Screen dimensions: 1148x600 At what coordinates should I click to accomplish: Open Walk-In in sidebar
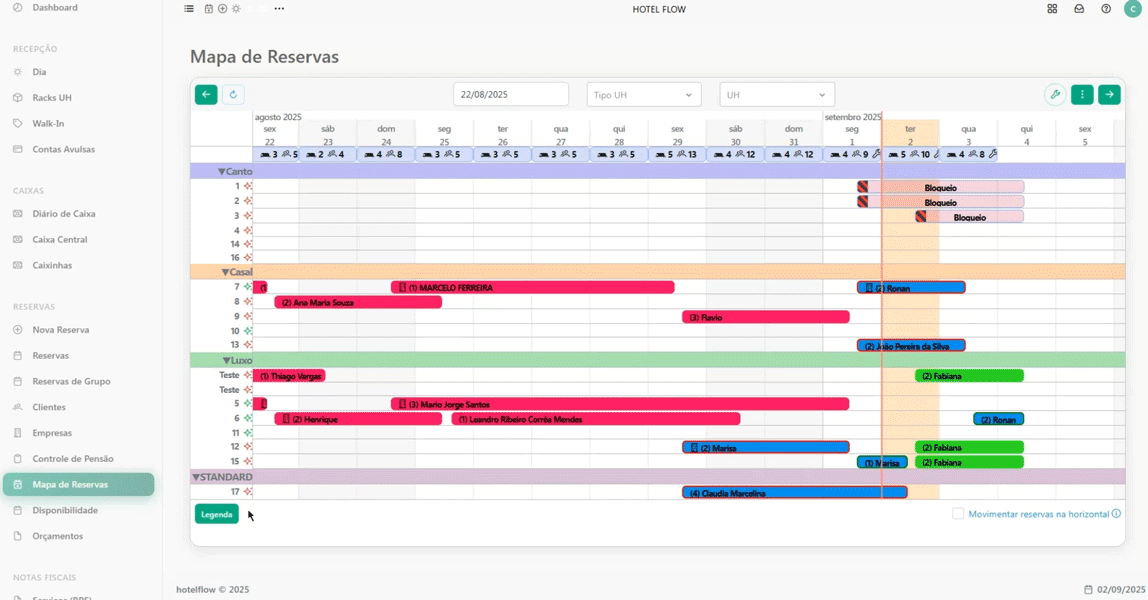[48, 124]
